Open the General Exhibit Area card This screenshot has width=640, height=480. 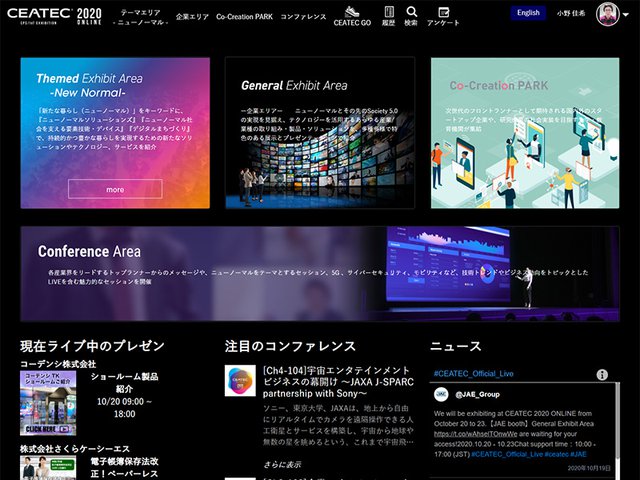[320, 133]
